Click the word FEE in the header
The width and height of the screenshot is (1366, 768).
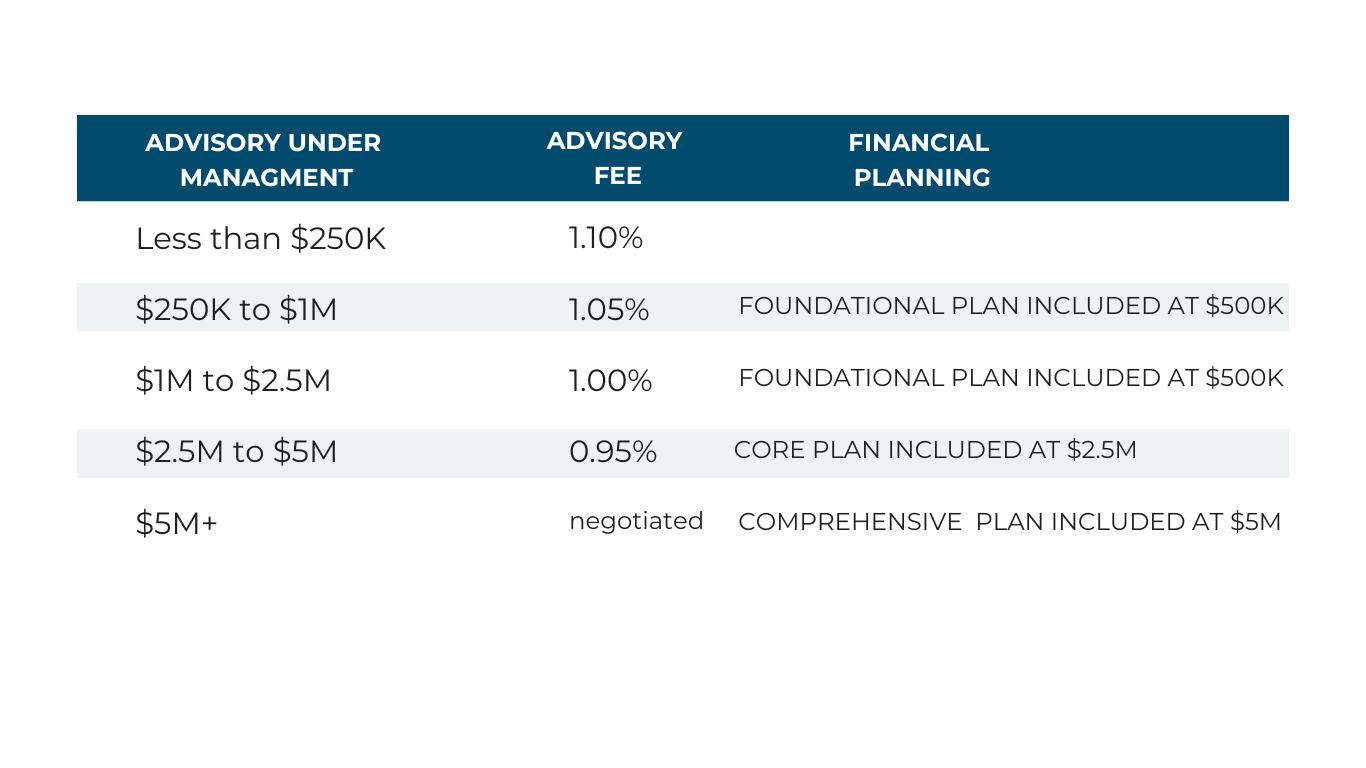point(618,176)
